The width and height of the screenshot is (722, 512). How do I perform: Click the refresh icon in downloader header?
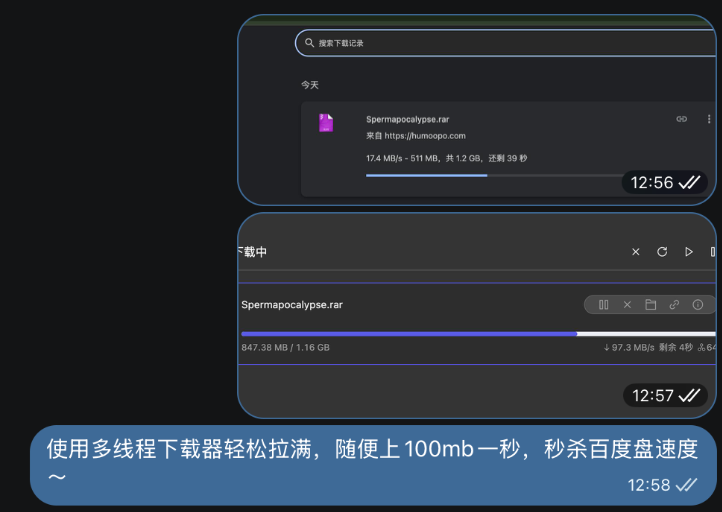click(x=662, y=252)
